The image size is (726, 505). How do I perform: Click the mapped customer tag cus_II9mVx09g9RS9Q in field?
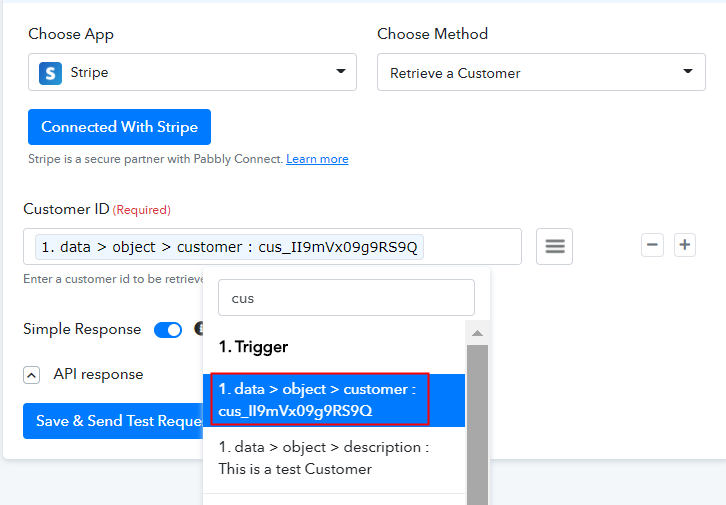[x=229, y=247]
